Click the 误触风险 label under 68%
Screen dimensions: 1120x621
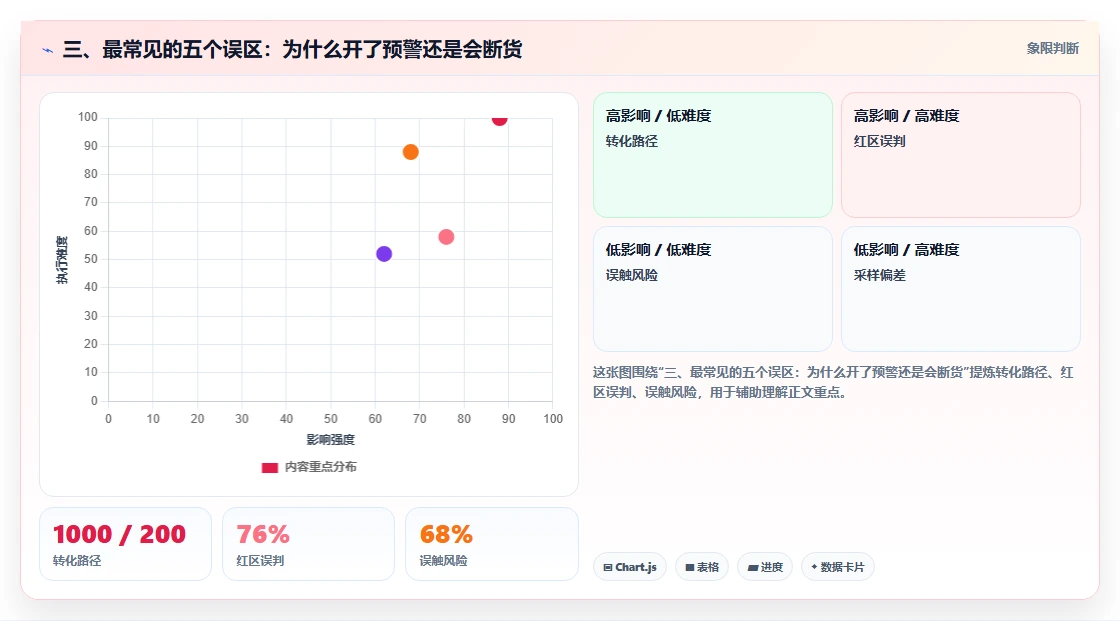tap(443, 561)
